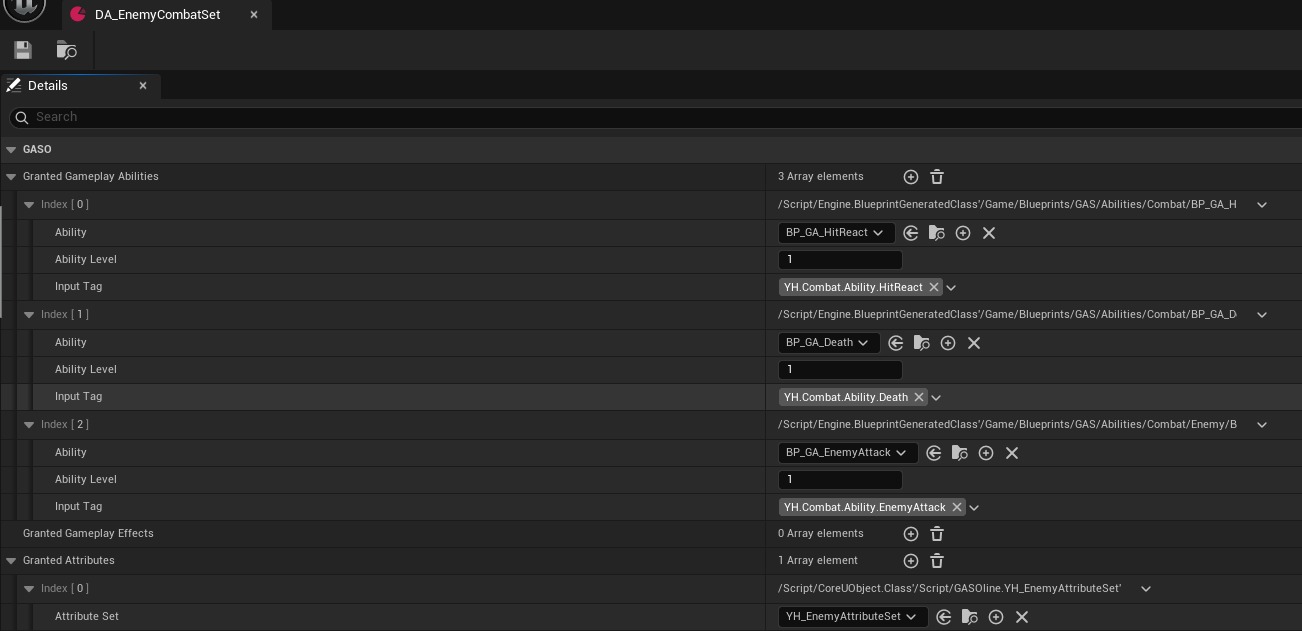Create new class for Attribute Set slot
Image resolution: width=1302 pixels, height=631 pixels.
(996, 617)
